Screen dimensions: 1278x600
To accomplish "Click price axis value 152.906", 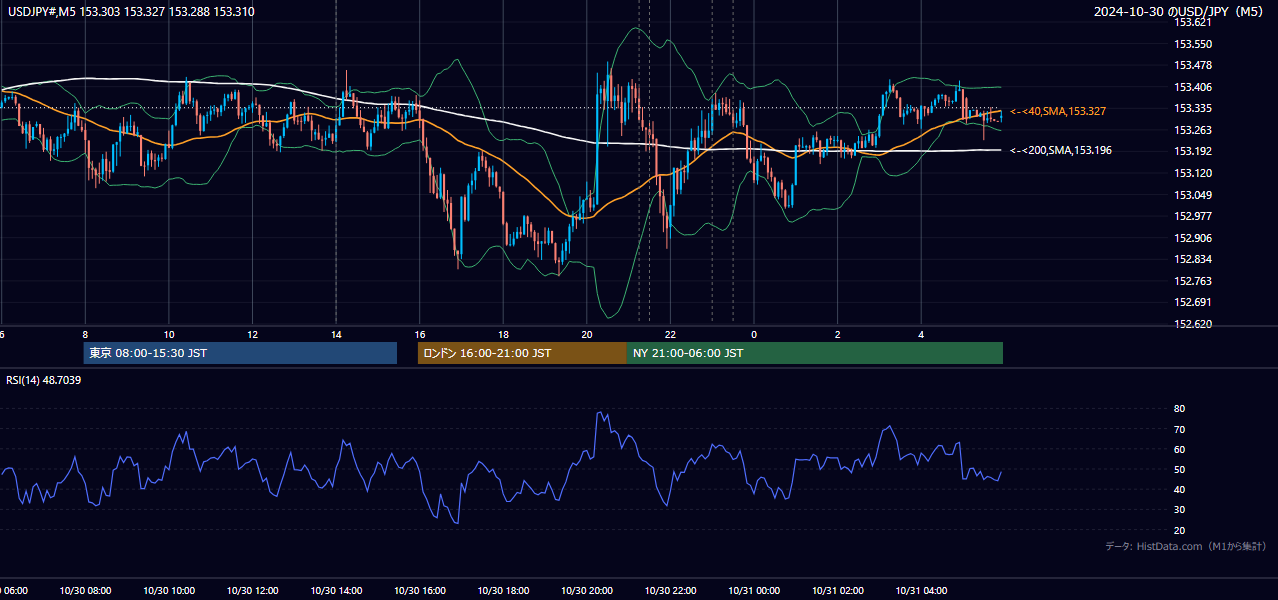I will click(1191, 238).
